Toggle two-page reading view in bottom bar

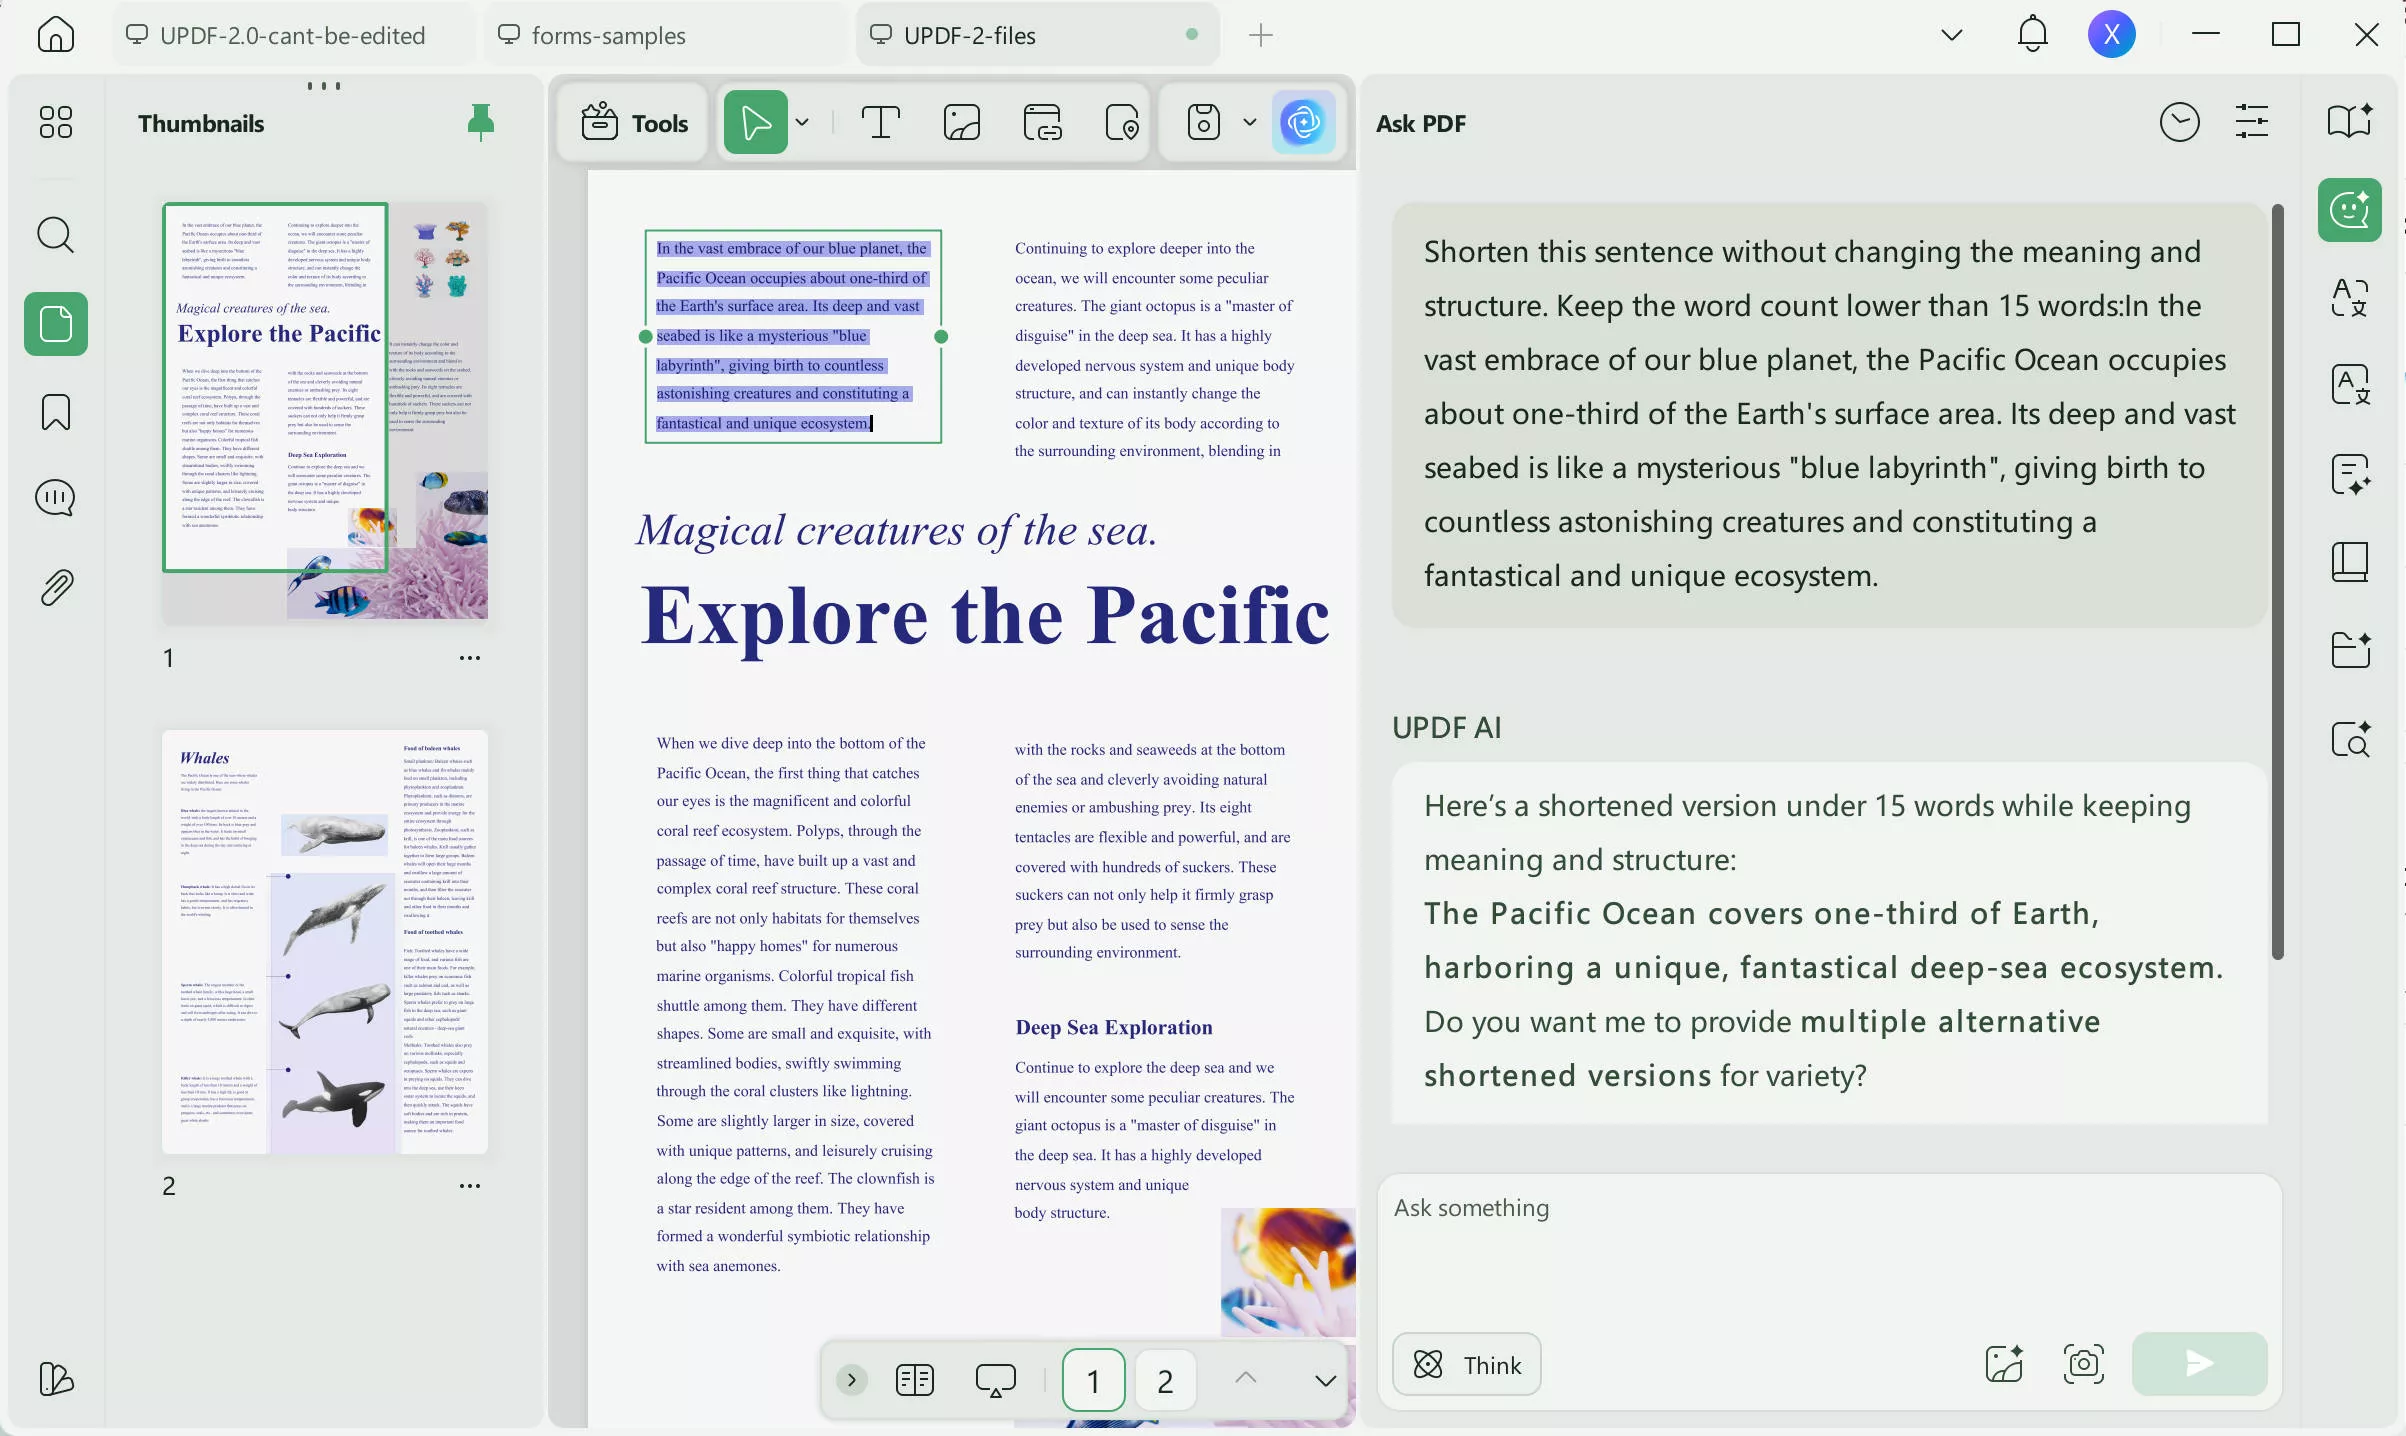(x=914, y=1380)
